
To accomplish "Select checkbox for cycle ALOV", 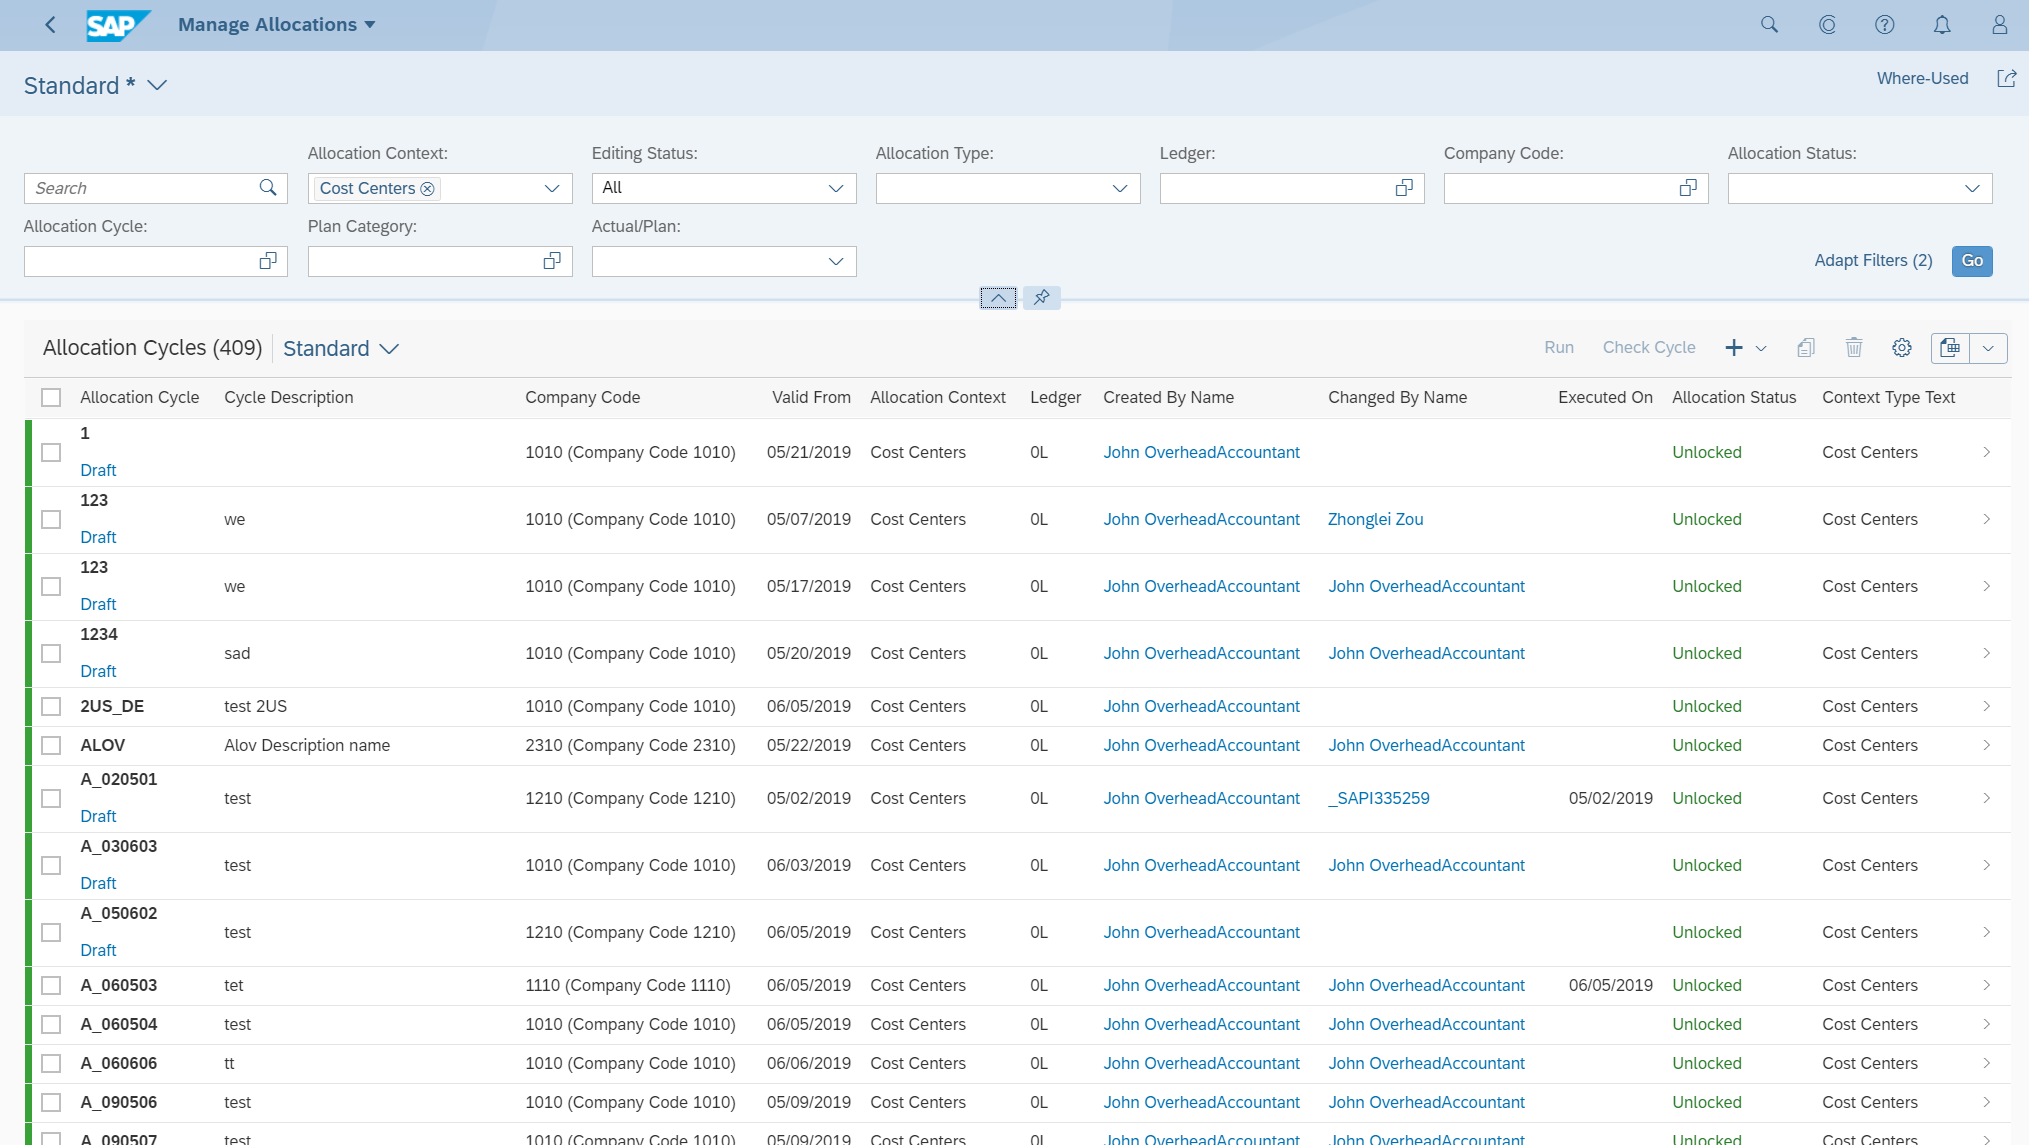I will [51, 746].
